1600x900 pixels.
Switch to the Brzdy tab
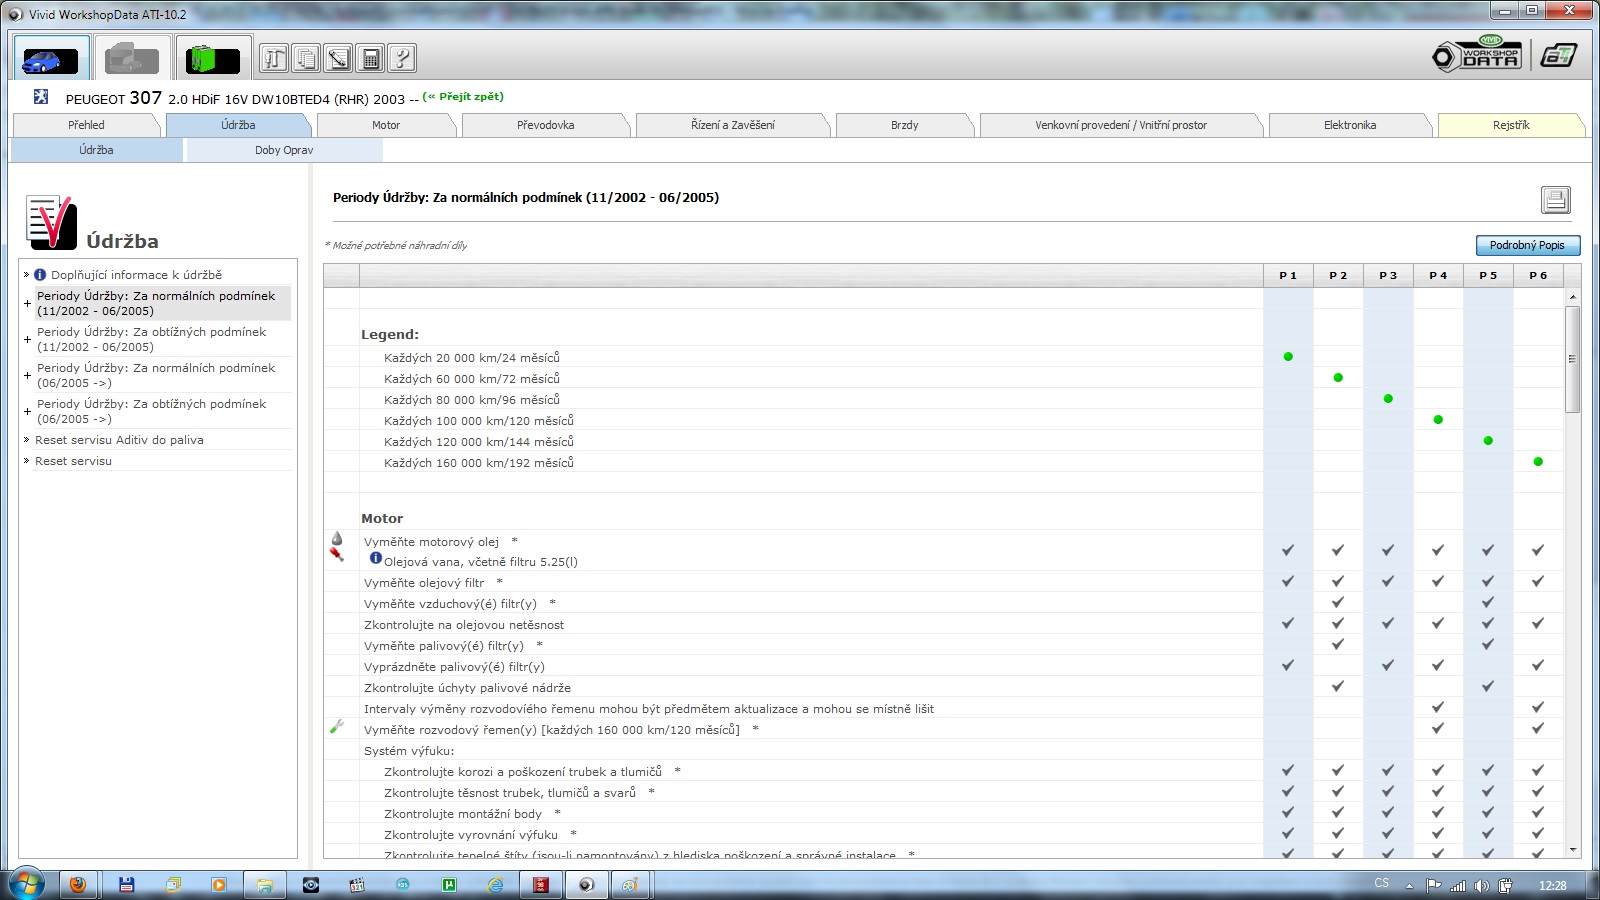(904, 125)
